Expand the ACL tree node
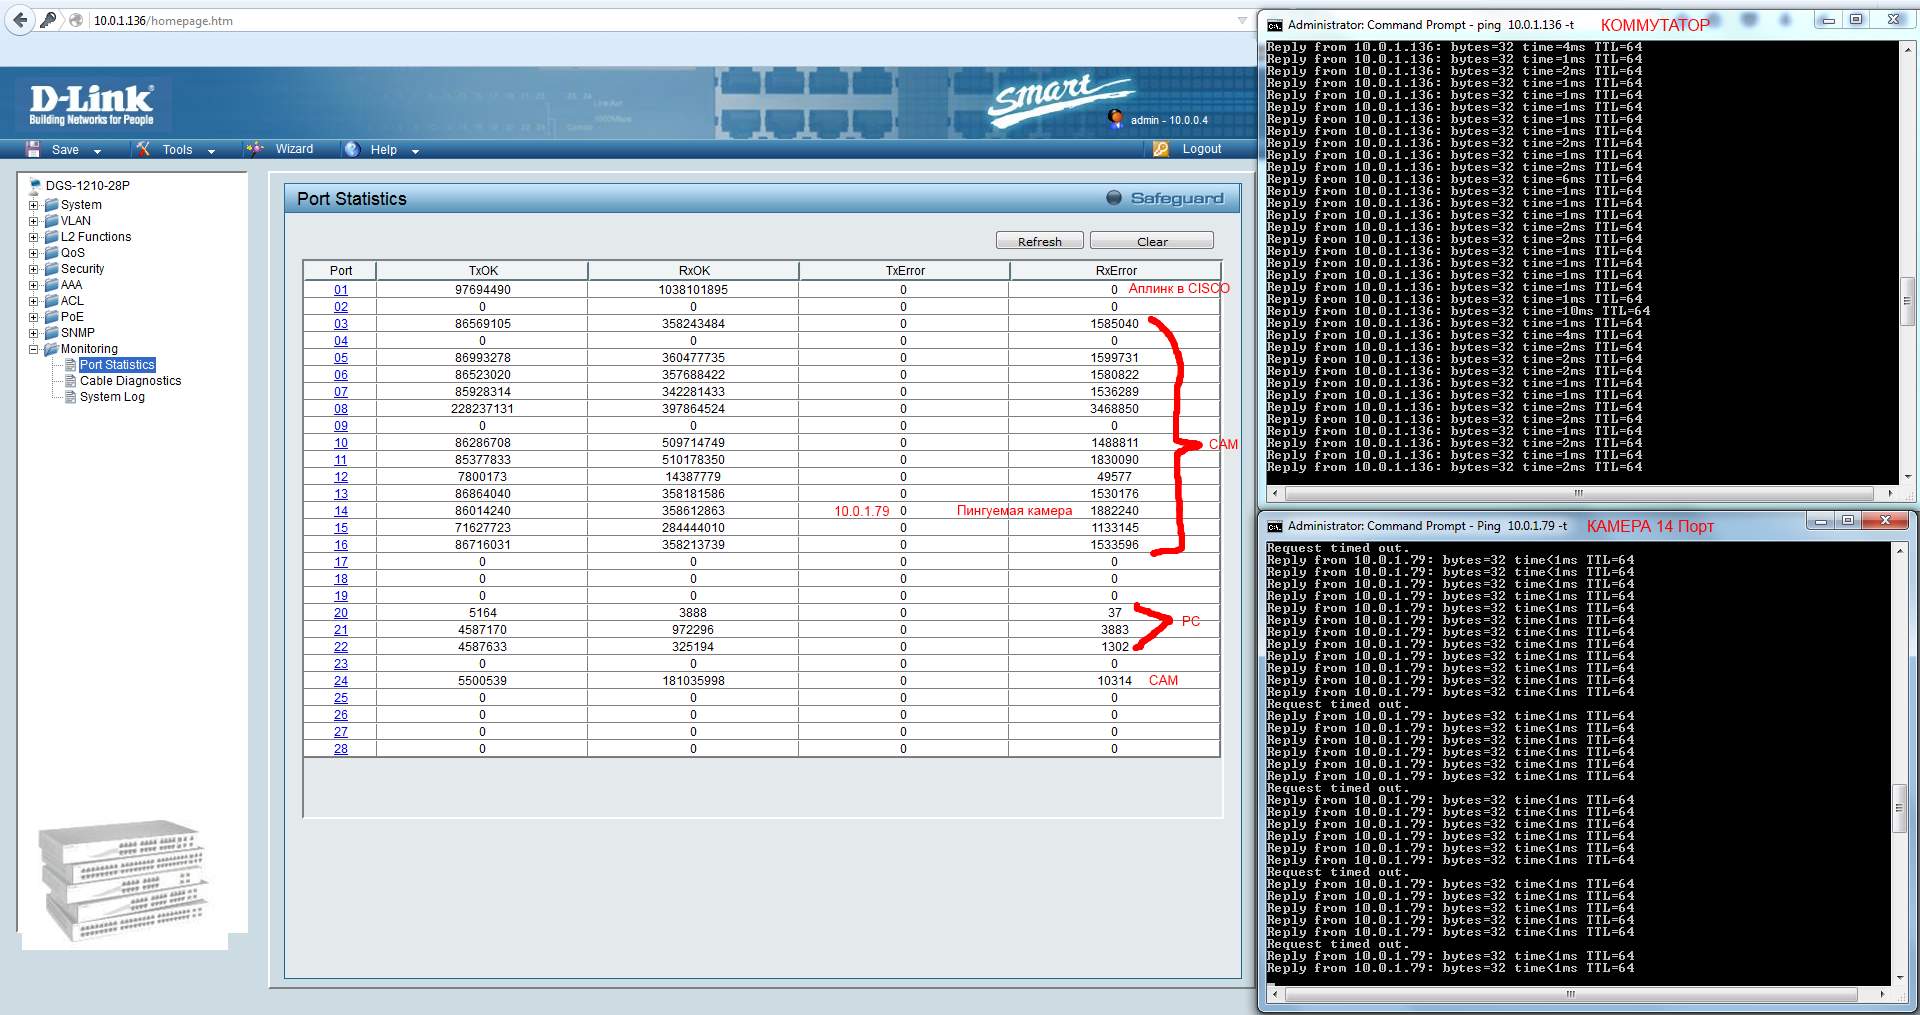Image resolution: width=1920 pixels, height=1015 pixels. [x=34, y=301]
